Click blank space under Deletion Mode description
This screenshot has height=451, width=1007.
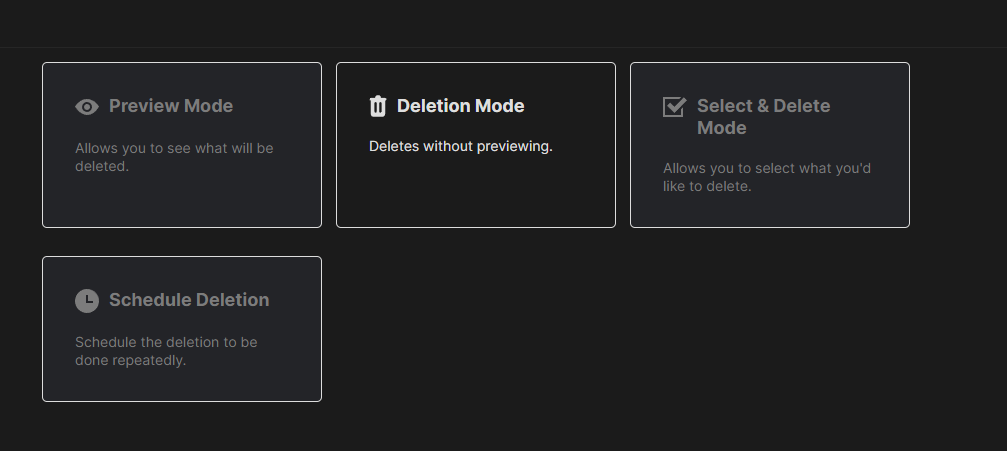476,191
